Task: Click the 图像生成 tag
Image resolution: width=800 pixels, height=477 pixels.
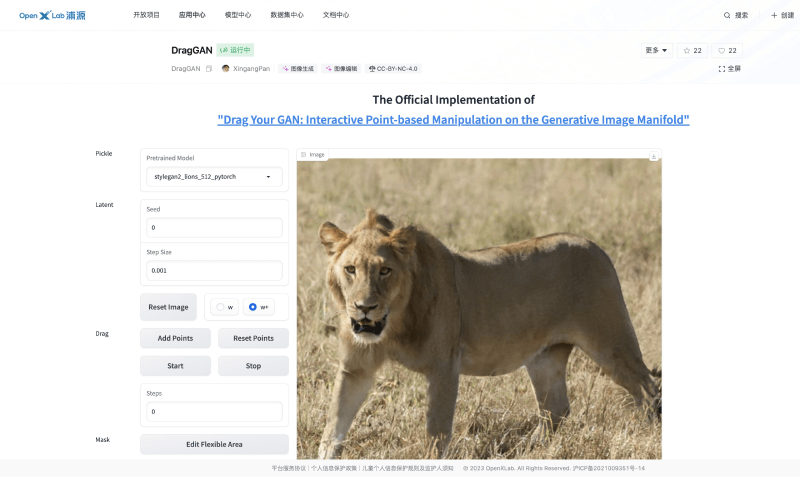Action: pyautogui.click(x=298, y=69)
